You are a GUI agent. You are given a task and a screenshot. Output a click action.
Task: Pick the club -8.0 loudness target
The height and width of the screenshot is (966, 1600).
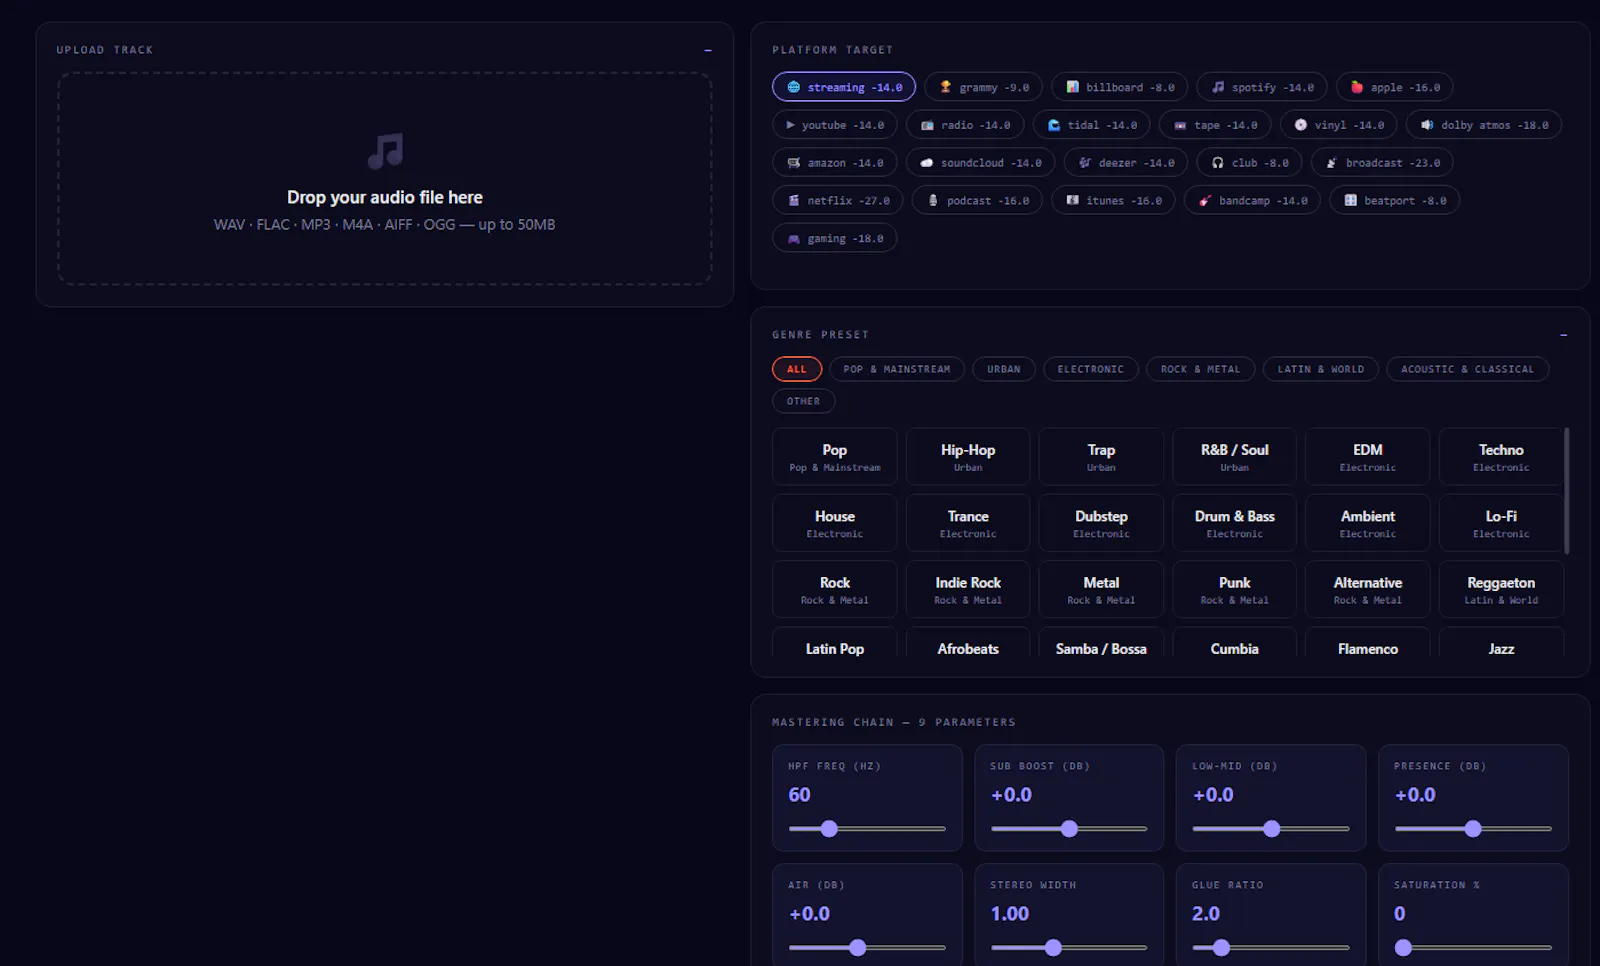pos(1250,163)
